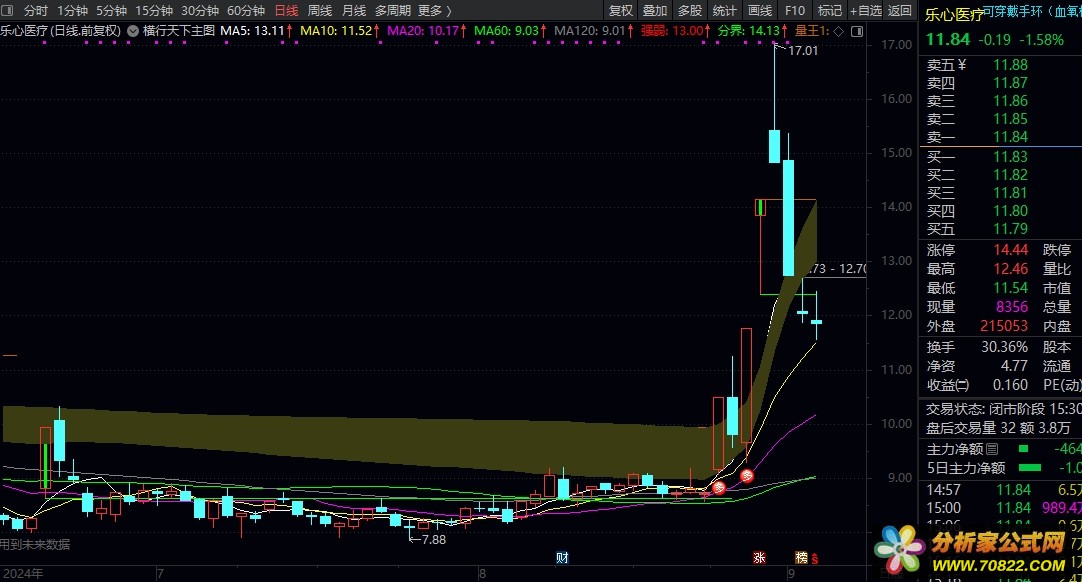
Task: Click the 叠加 overlay button
Action: coord(655,10)
